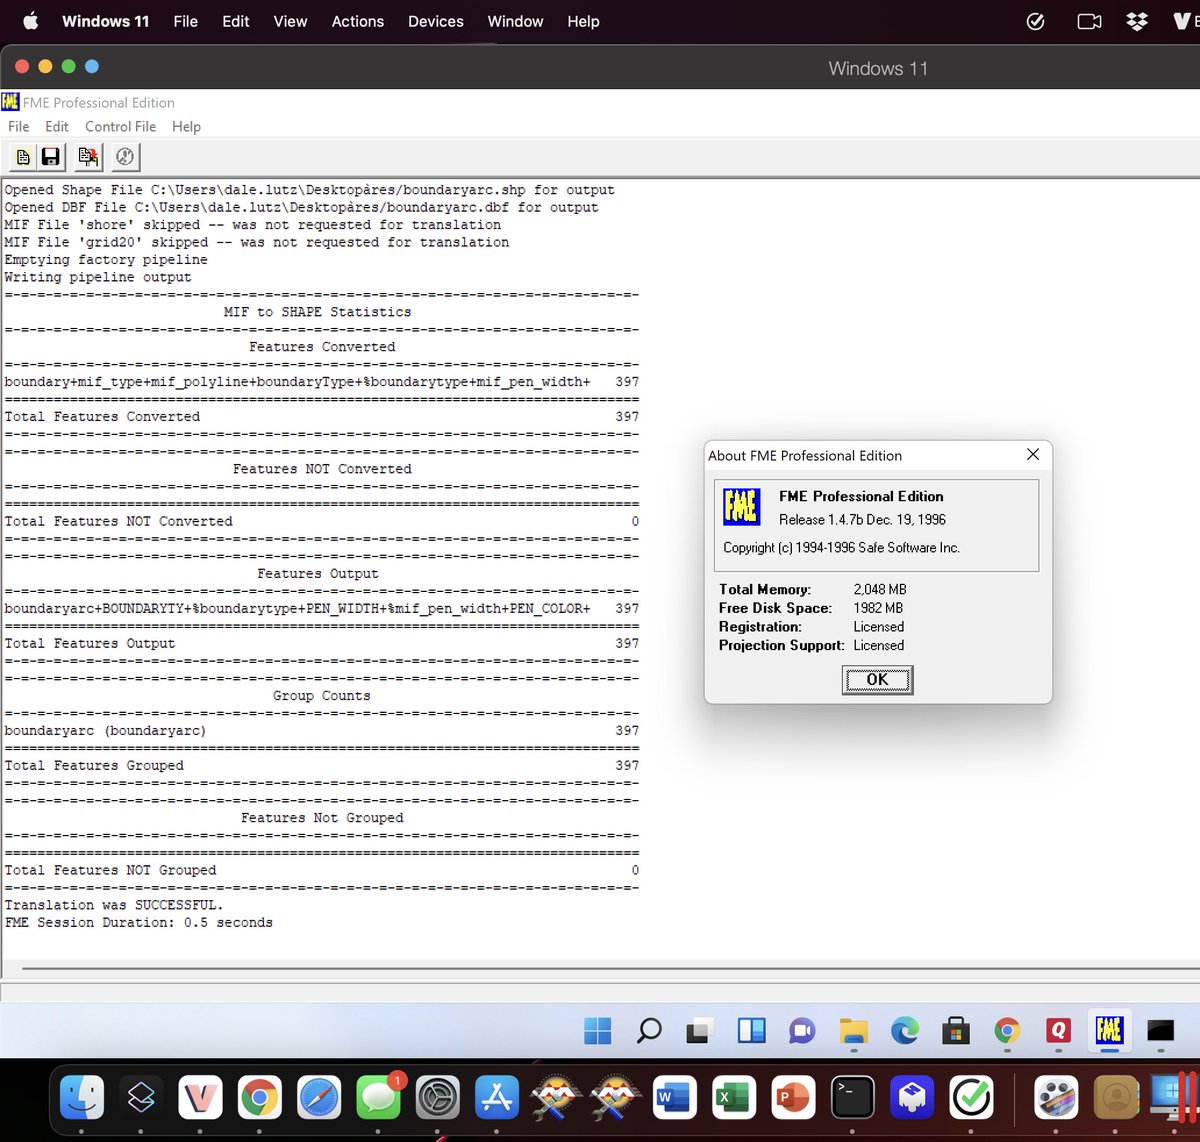
Task: Open Finder in the macOS Dock
Action: pos(82,1098)
